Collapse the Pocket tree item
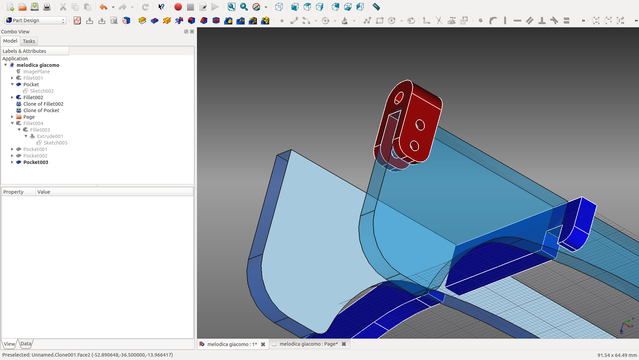Viewport: 639px width, 360px height. [12, 84]
